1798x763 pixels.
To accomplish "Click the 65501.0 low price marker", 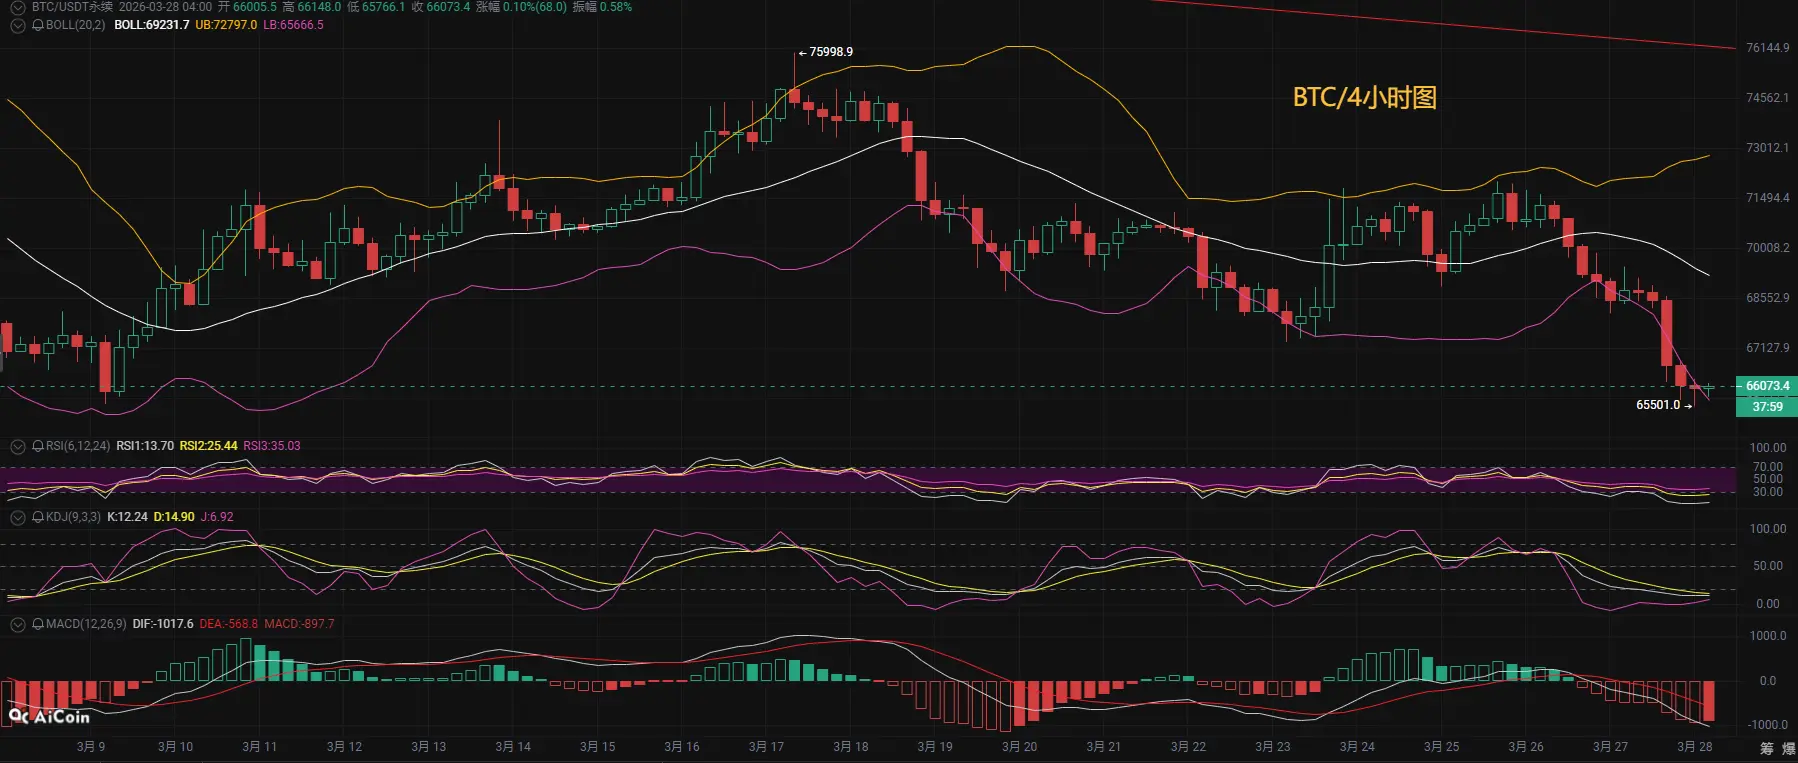I will coord(1658,405).
